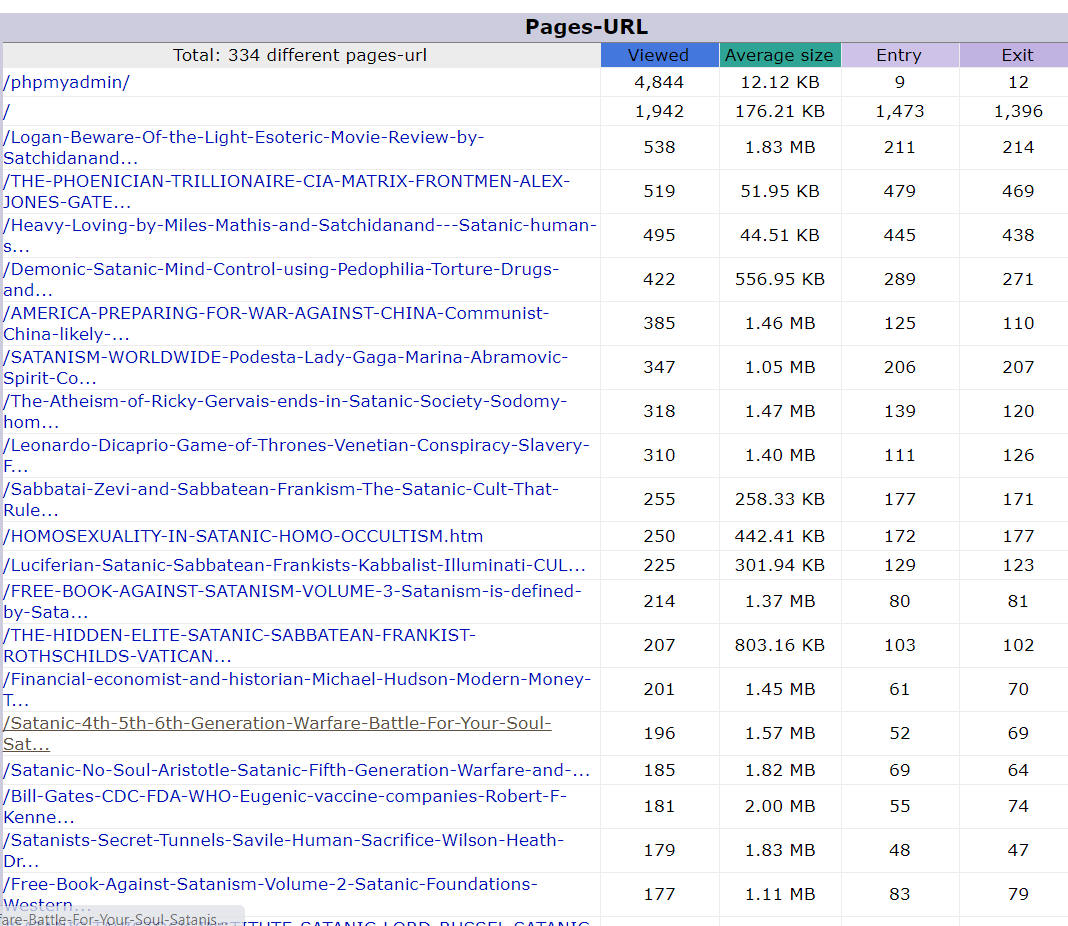The image size is (1068, 926).
Task: Click the exit value "1,396"
Action: (x=1018, y=111)
